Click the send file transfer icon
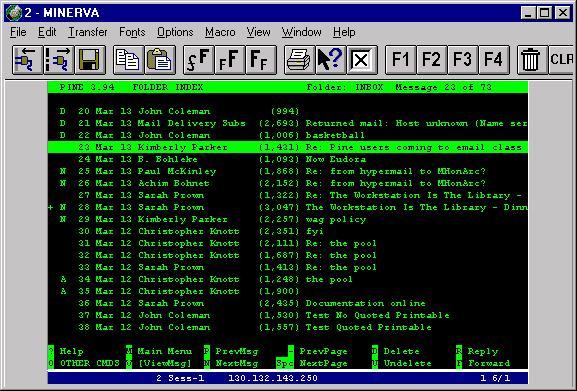This screenshot has width=577, height=391. pos(28,60)
